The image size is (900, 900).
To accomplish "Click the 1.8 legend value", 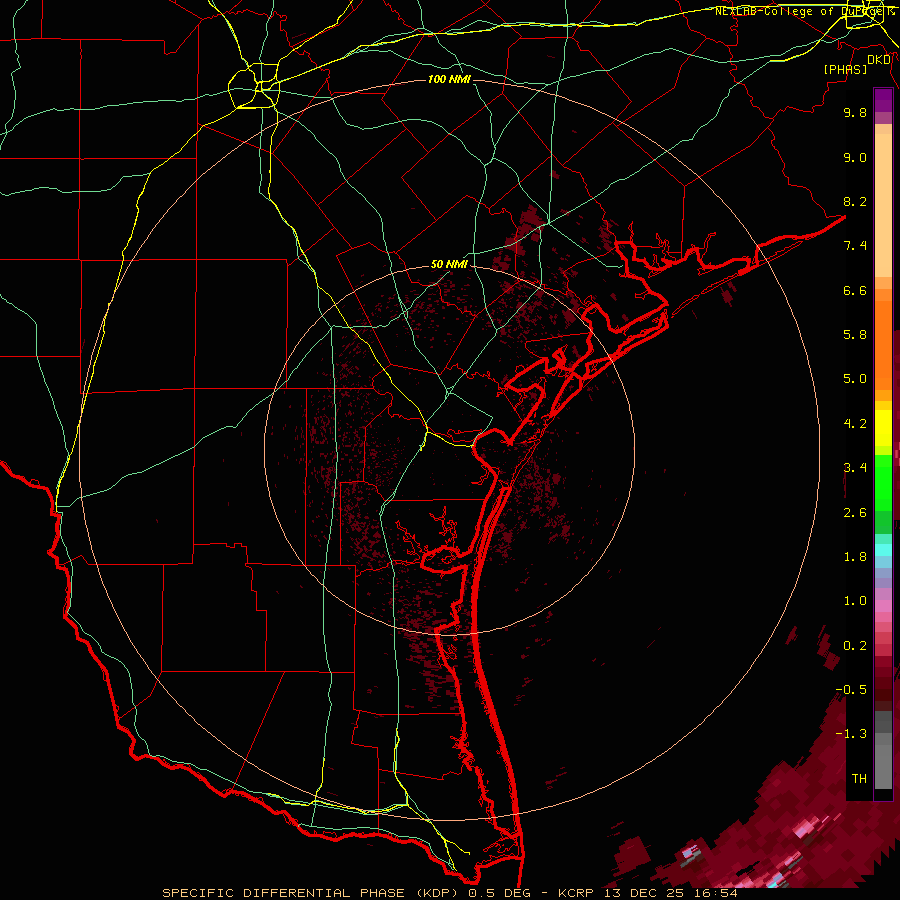I will pos(855,557).
